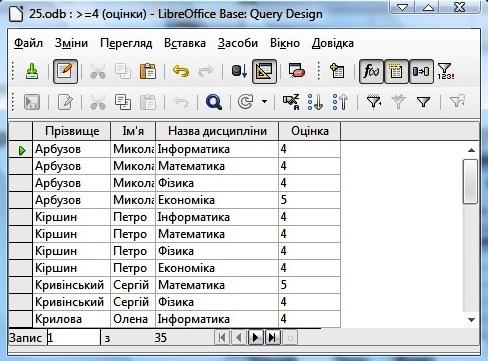
Task: Click the Оцінка column header
Action: [x=310, y=131]
